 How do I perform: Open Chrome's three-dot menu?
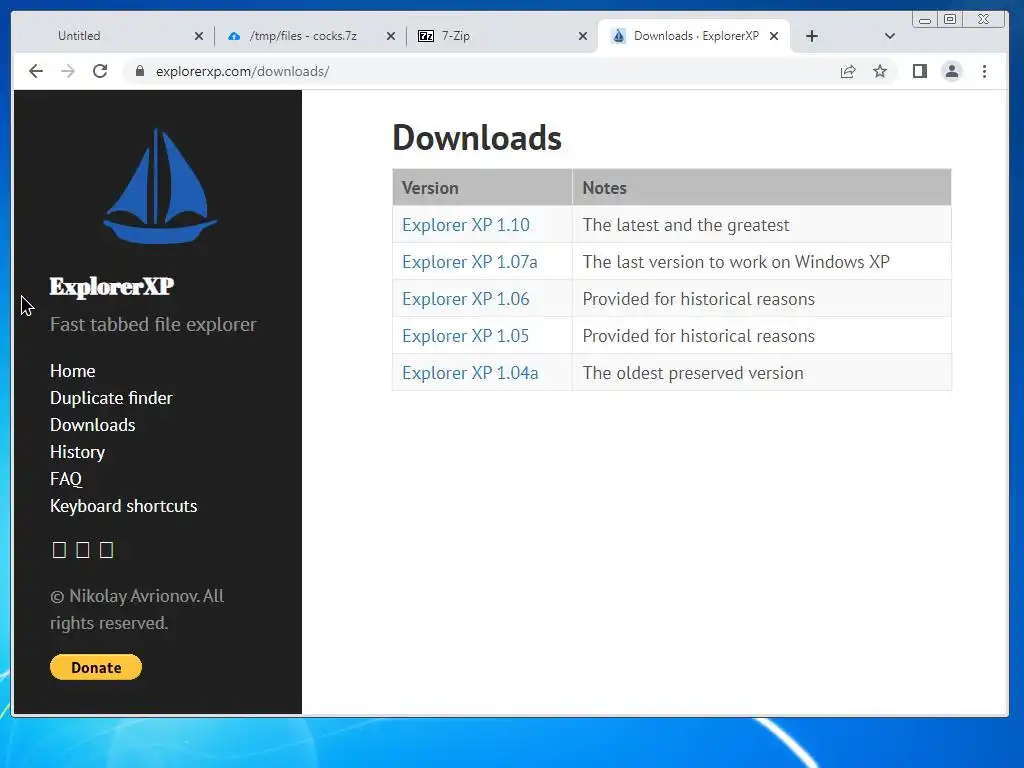click(x=984, y=71)
